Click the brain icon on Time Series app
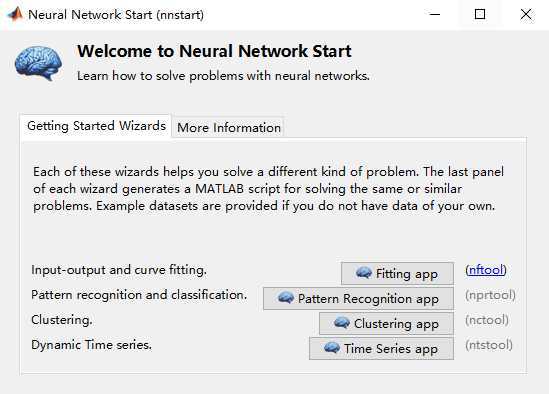Image resolution: width=549 pixels, height=394 pixels. click(332, 348)
